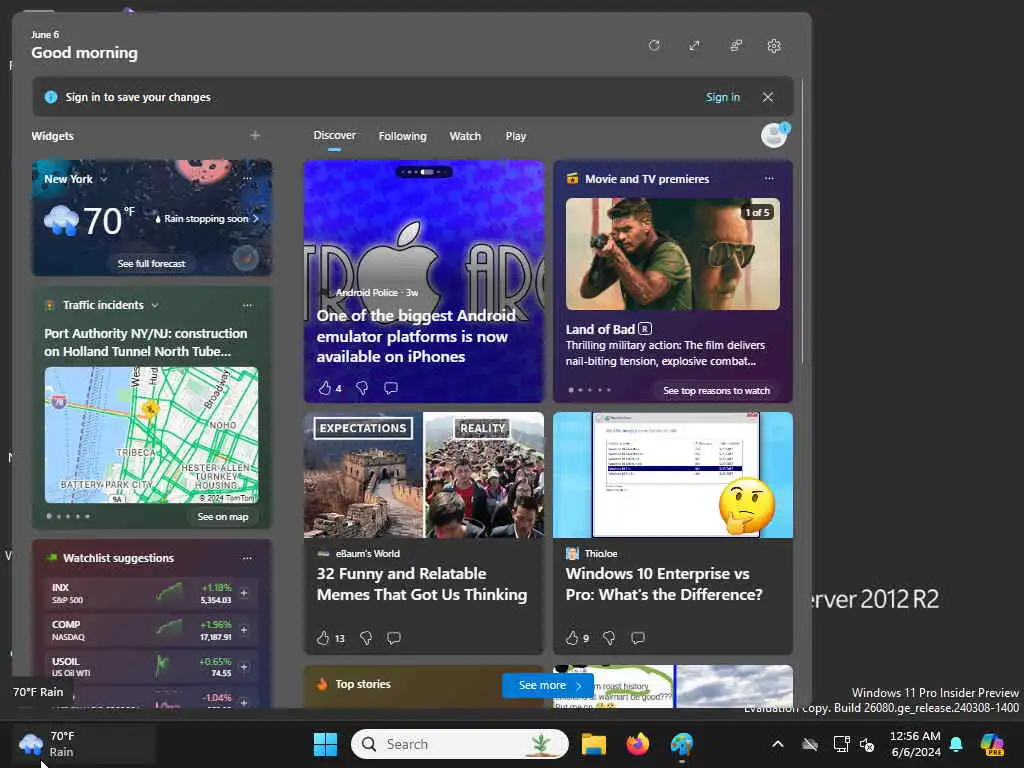Open the Top stories card header
The image size is (1024, 768).
click(362, 684)
